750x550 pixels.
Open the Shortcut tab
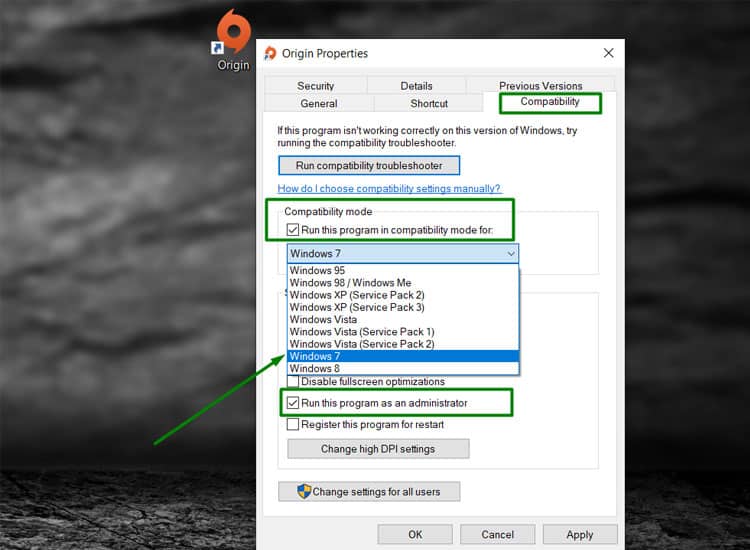click(x=429, y=103)
